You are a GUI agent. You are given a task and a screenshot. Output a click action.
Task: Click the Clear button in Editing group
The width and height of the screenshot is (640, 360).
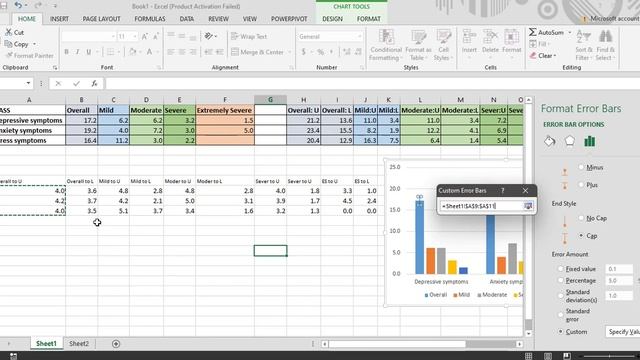tap(542, 56)
